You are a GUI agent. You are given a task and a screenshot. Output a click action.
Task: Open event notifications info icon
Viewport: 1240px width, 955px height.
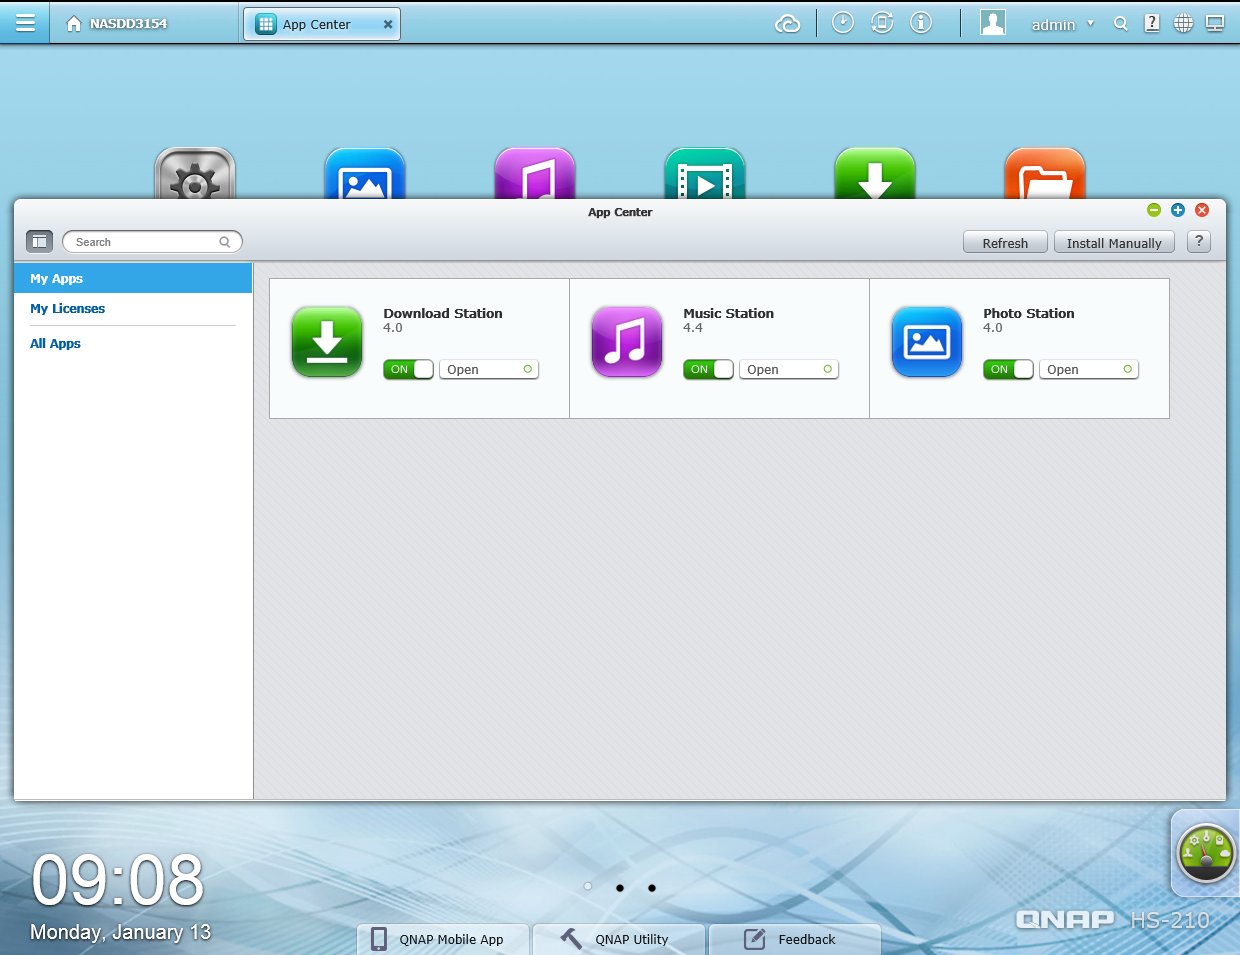coord(921,23)
